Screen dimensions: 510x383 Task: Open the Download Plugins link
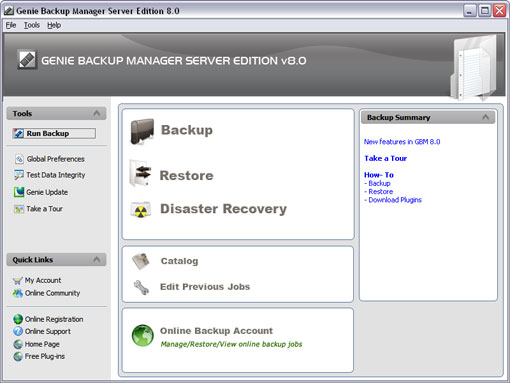coord(395,200)
